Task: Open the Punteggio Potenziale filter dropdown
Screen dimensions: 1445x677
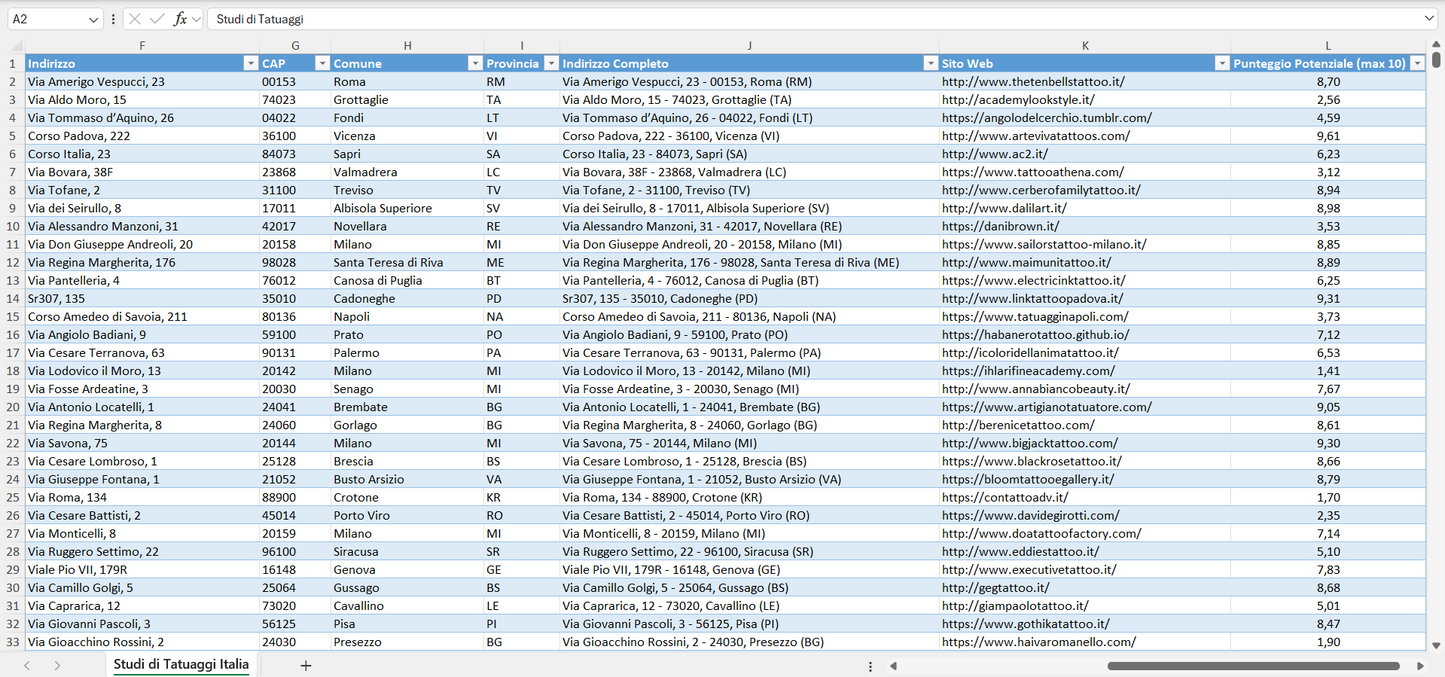Action: (1417, 63)
